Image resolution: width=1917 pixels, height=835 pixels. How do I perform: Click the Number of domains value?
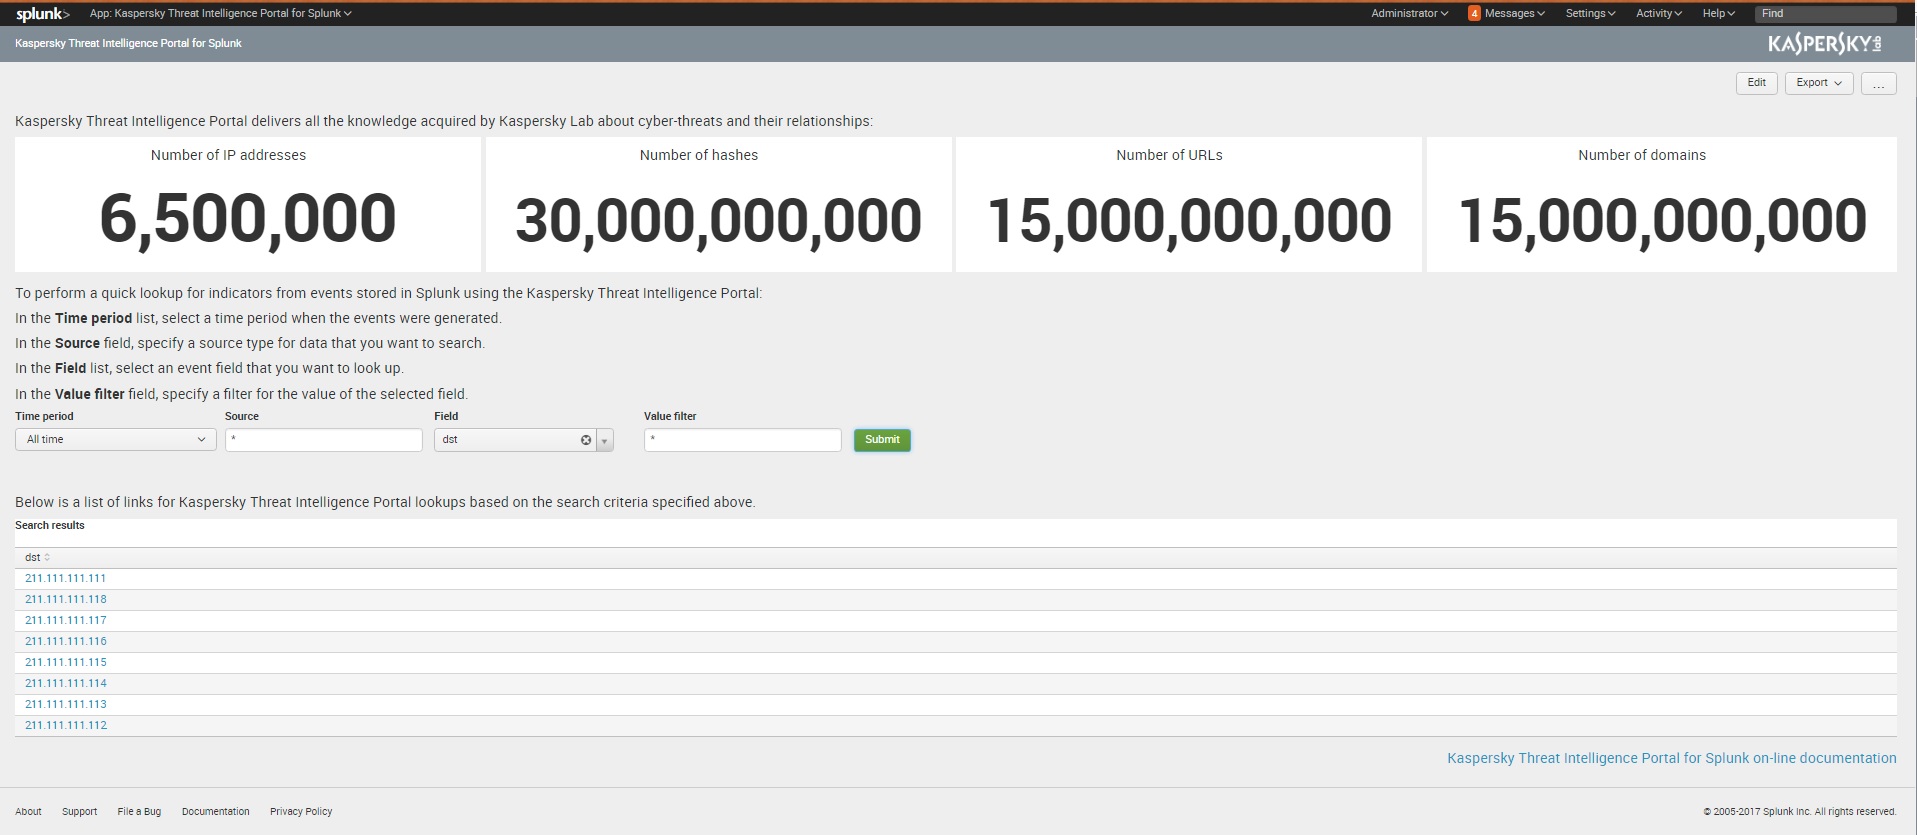point(1662,221)
